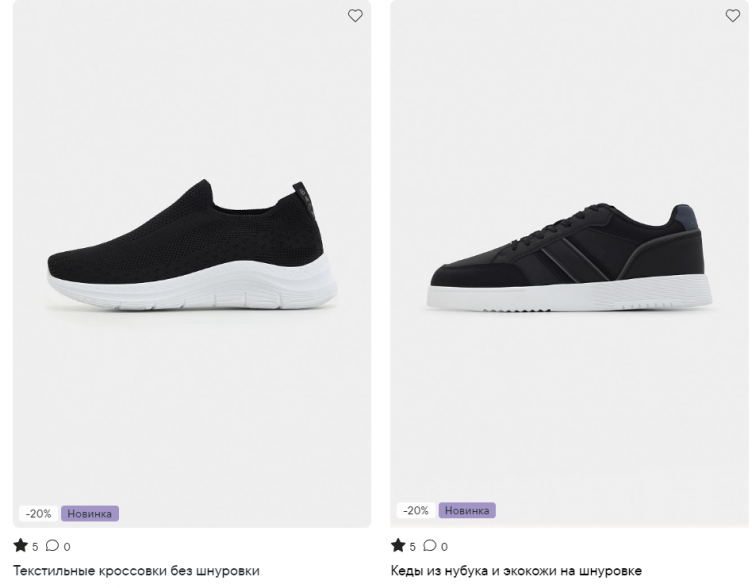Image resolution: width=752 pixels, height=588 pixels.
Task: Add the textile slip-on sneakers to favorites
Action: [355, 16]
